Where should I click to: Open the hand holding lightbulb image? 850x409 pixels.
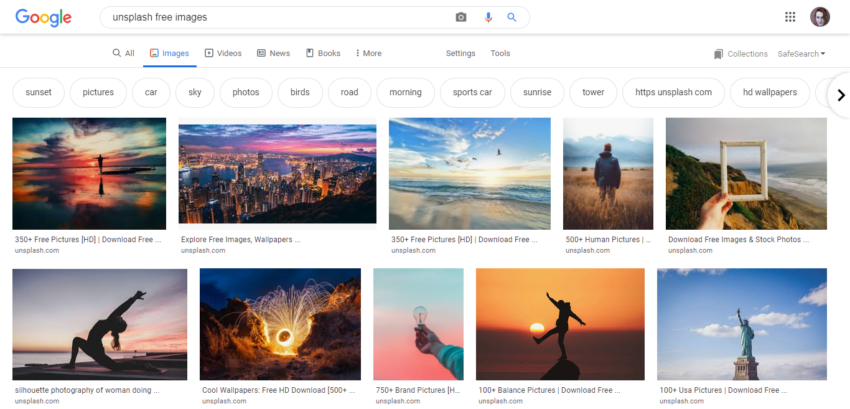[418, 324]
